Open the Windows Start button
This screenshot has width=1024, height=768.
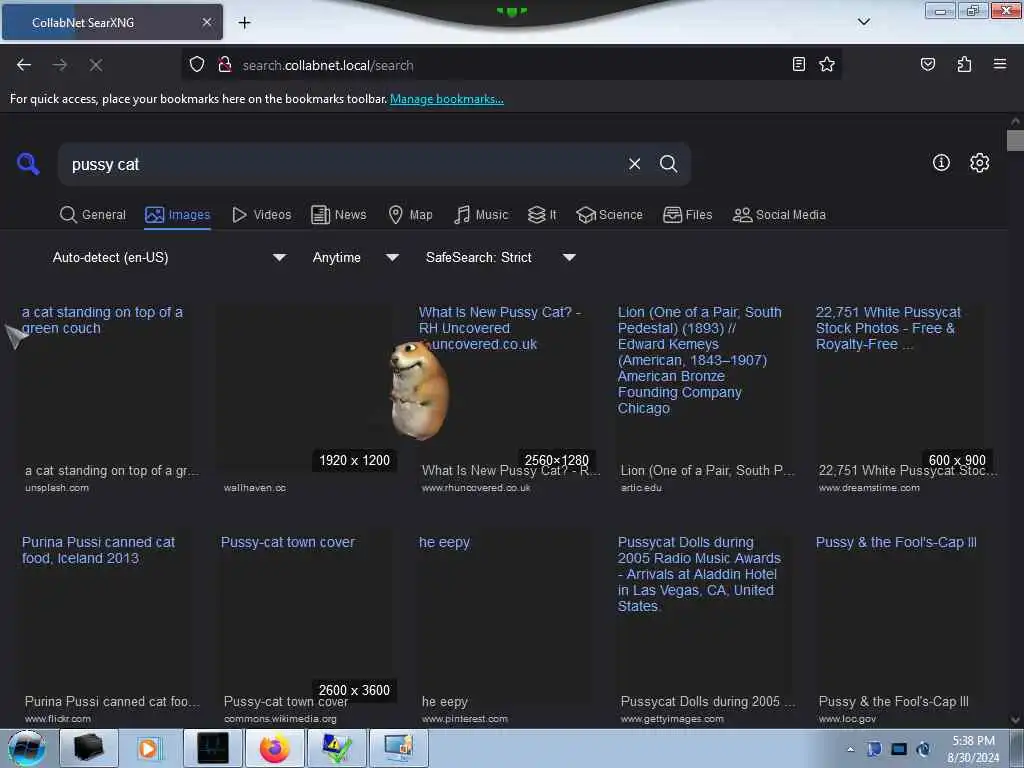click(x=26, y=748)
